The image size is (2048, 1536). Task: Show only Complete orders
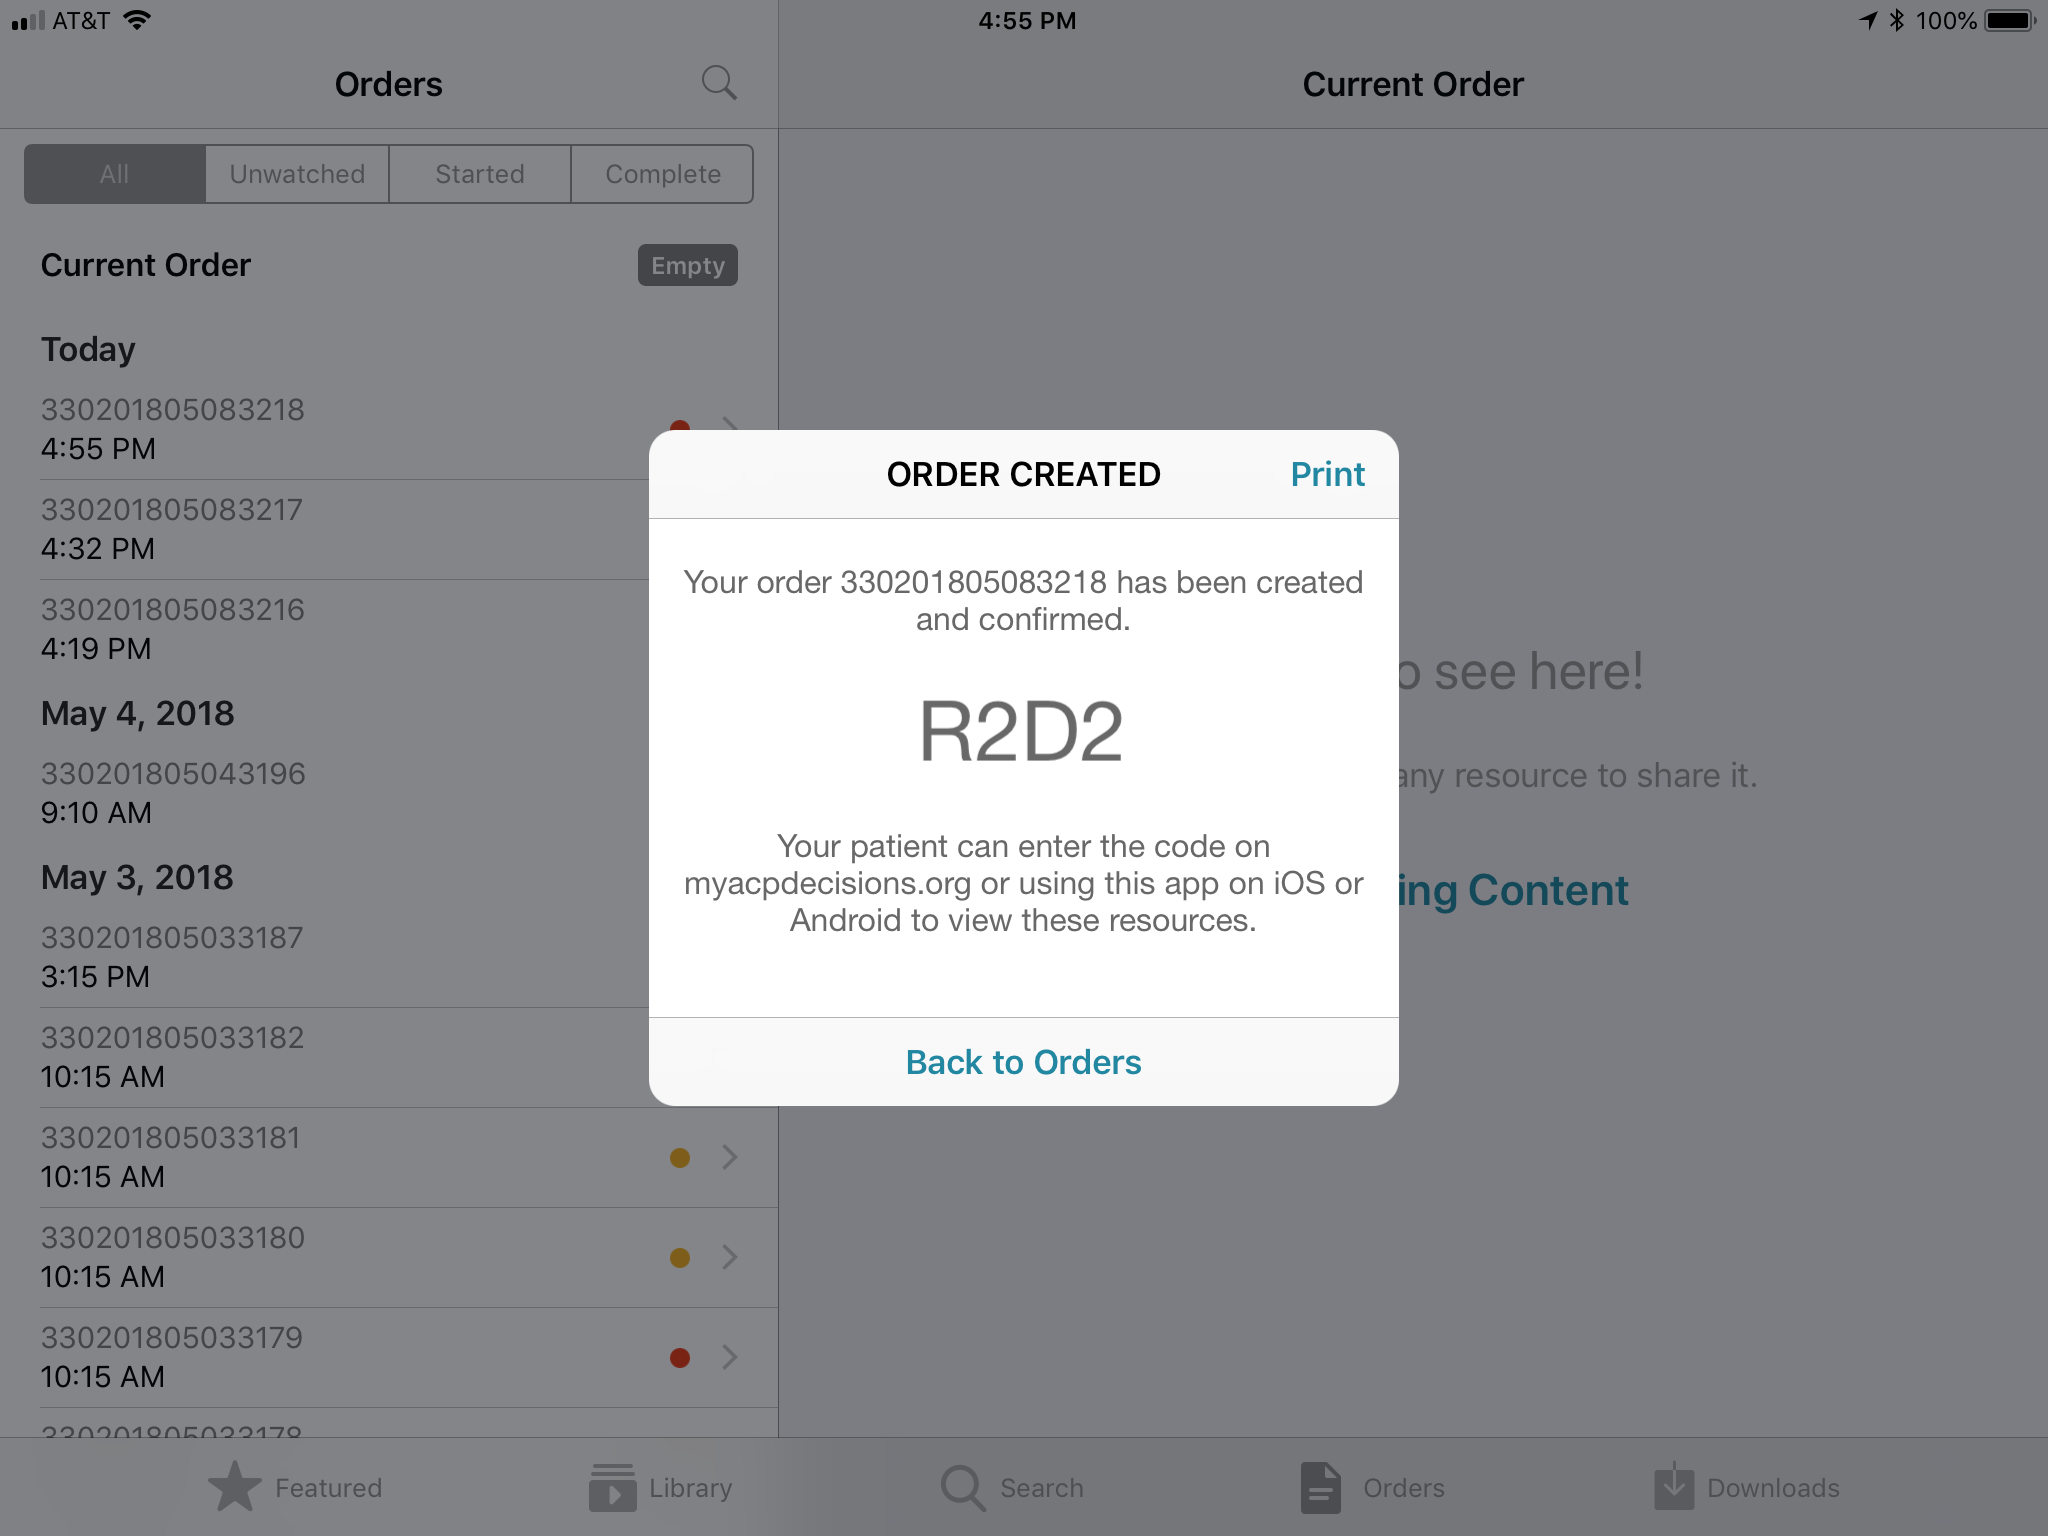pos(663,174)
